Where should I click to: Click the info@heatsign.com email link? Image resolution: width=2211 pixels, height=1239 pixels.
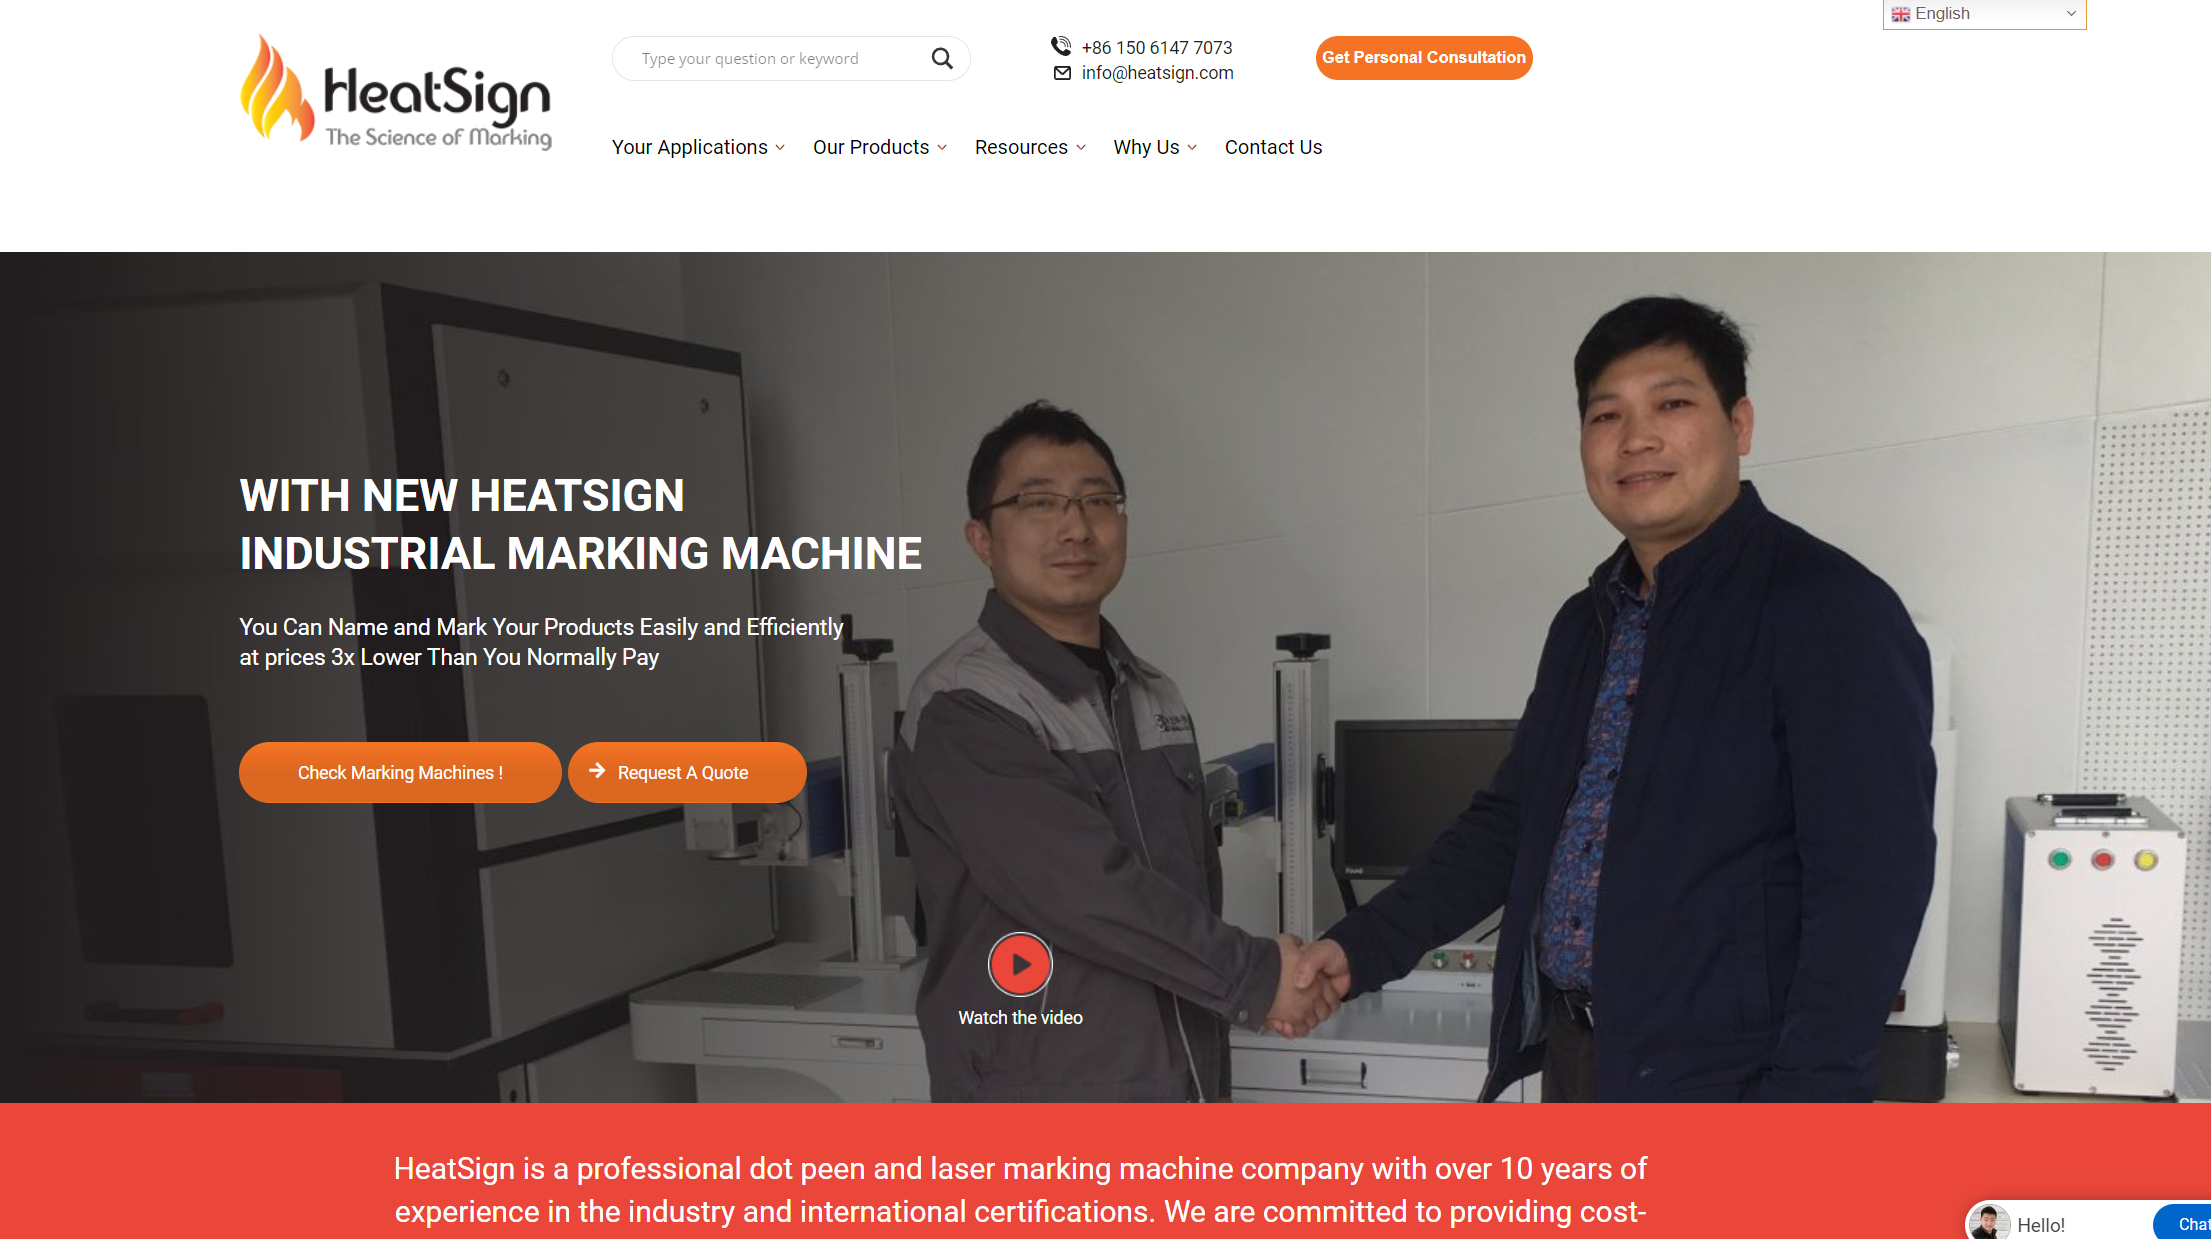point(1157,73)
